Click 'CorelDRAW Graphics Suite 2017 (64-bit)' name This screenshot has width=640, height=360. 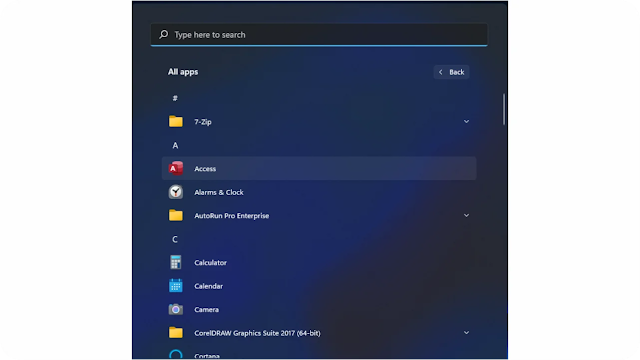257,333
